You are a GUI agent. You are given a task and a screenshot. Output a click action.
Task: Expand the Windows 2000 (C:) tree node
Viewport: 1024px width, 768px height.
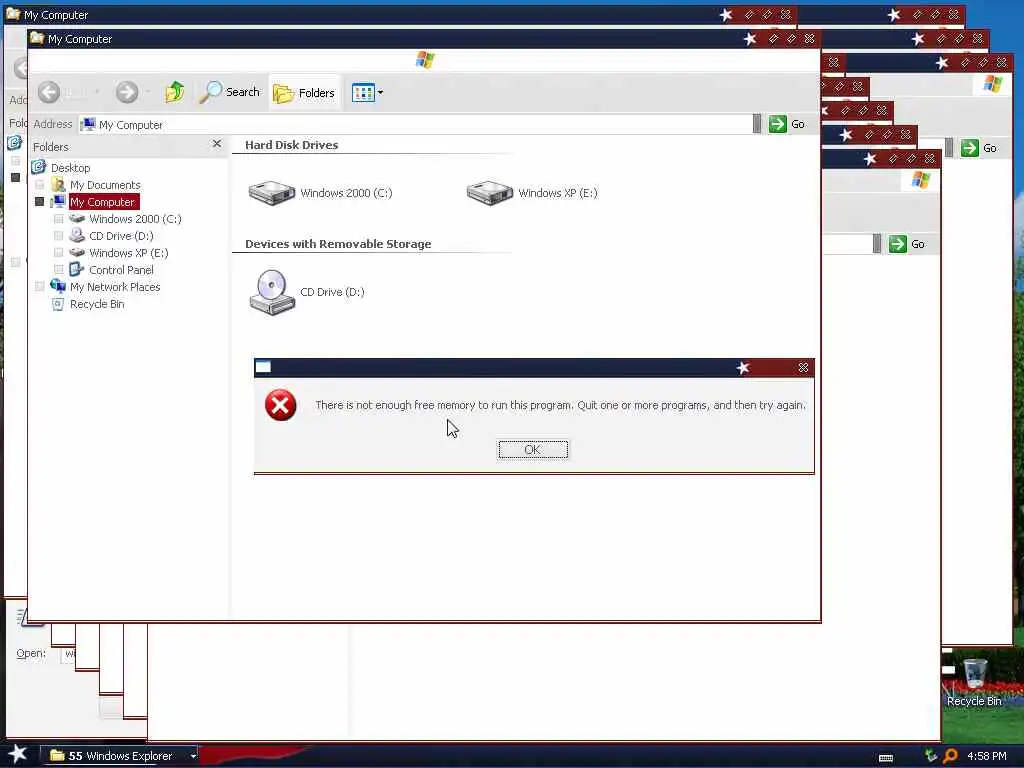pyautogui.click(x=59, y=219)
